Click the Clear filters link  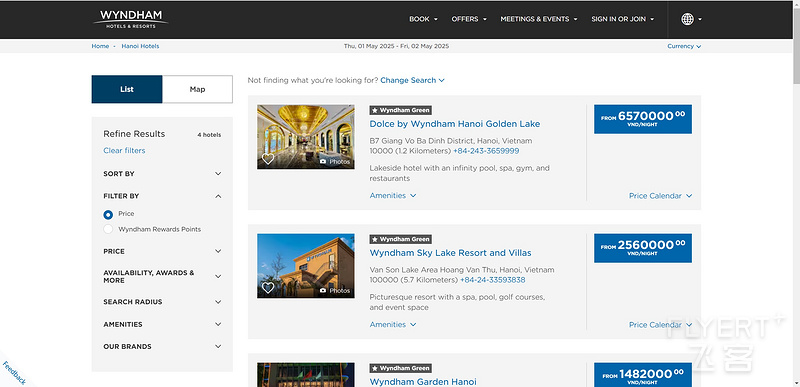[124, 150]
